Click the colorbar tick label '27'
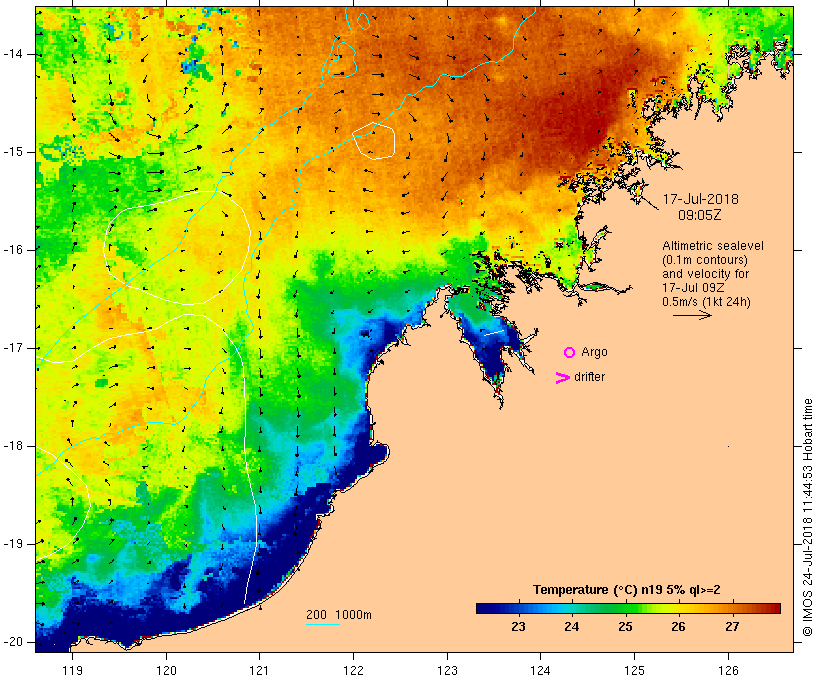 coord(732,627)
